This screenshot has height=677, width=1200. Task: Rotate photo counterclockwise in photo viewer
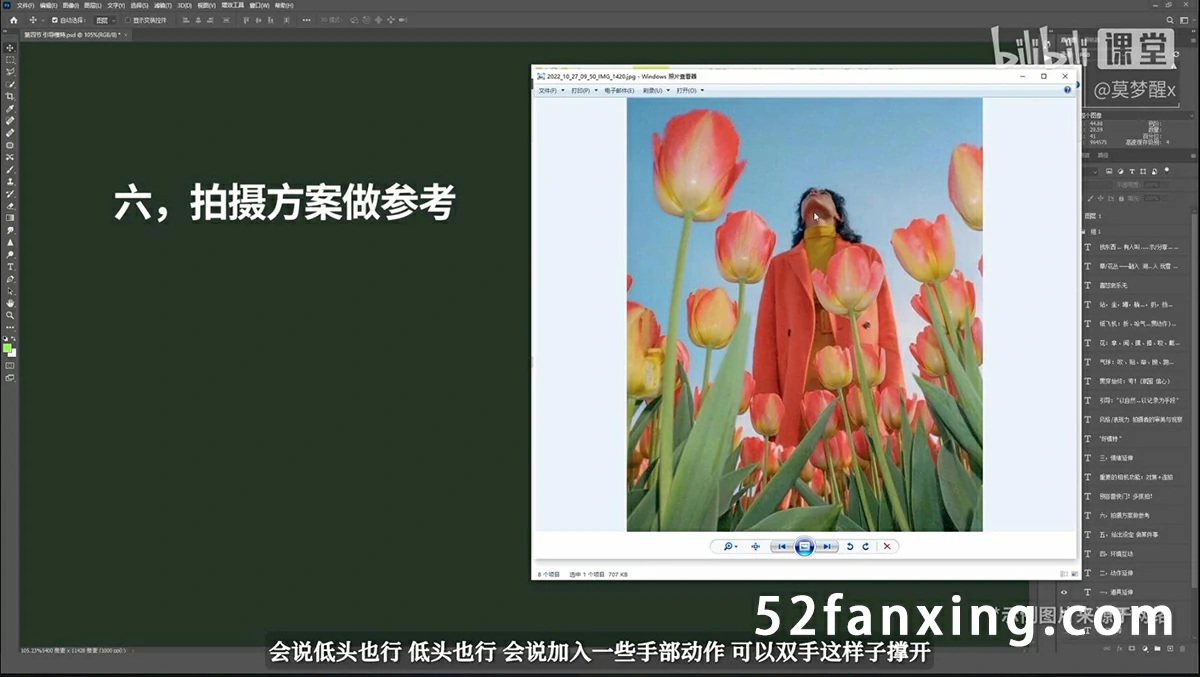[849, 547]
